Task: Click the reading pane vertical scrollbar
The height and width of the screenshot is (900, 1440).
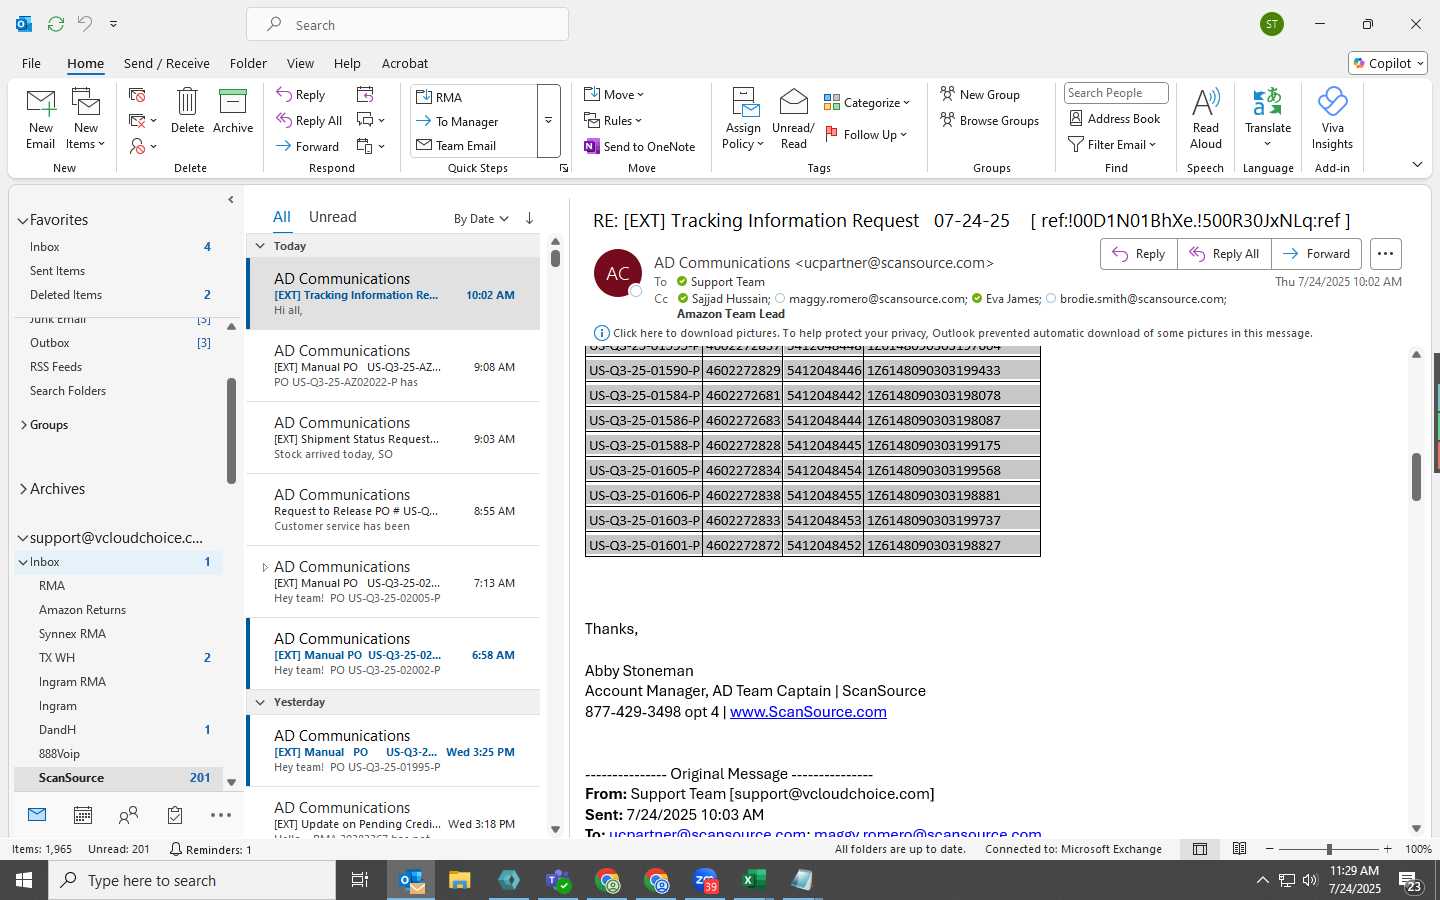Action: click(x=1416, y=478)
